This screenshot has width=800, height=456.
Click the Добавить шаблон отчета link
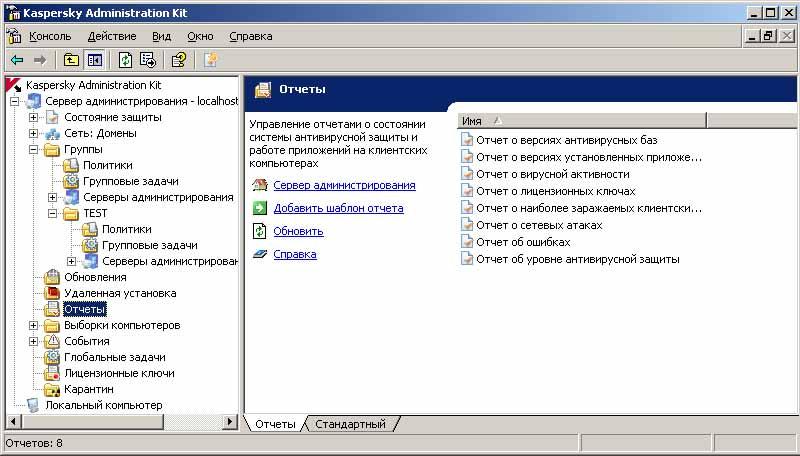(338, 208)
